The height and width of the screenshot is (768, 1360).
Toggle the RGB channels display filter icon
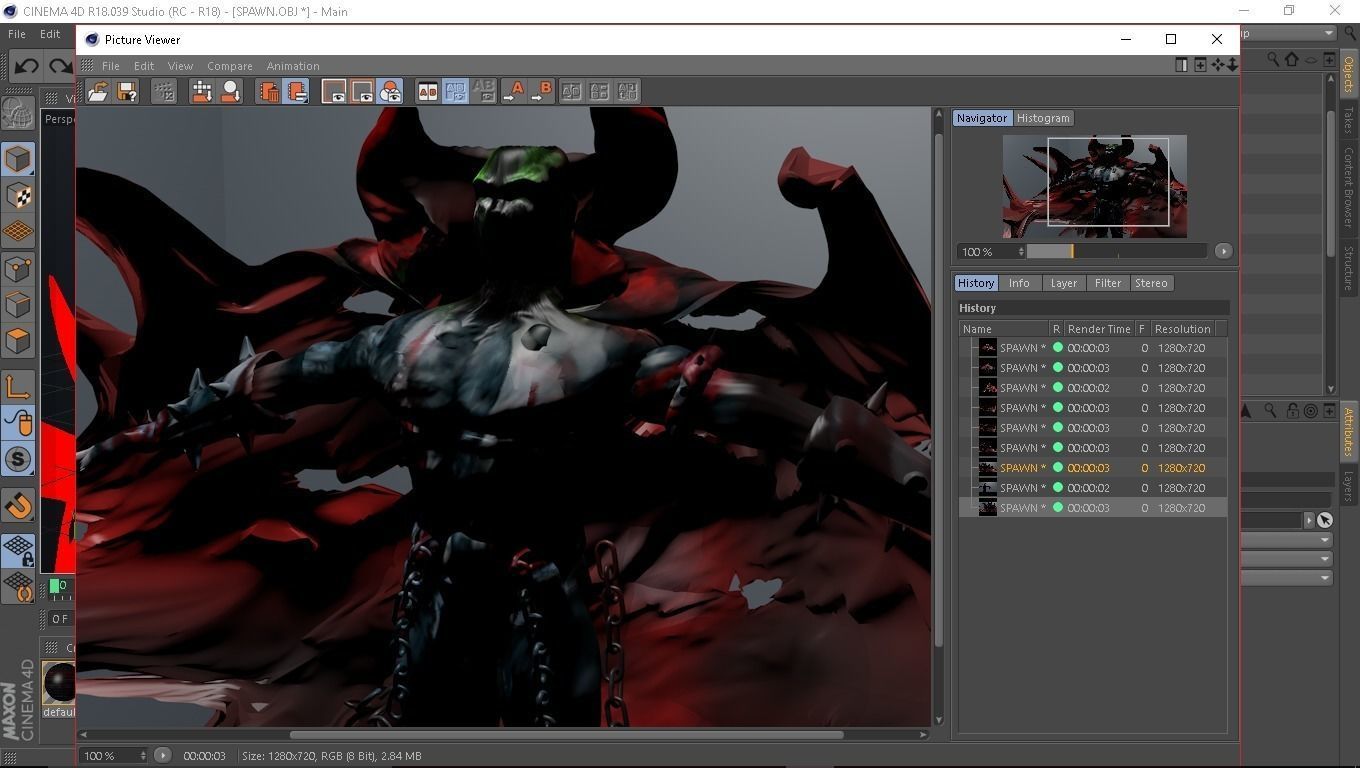(x=390, y=91)
